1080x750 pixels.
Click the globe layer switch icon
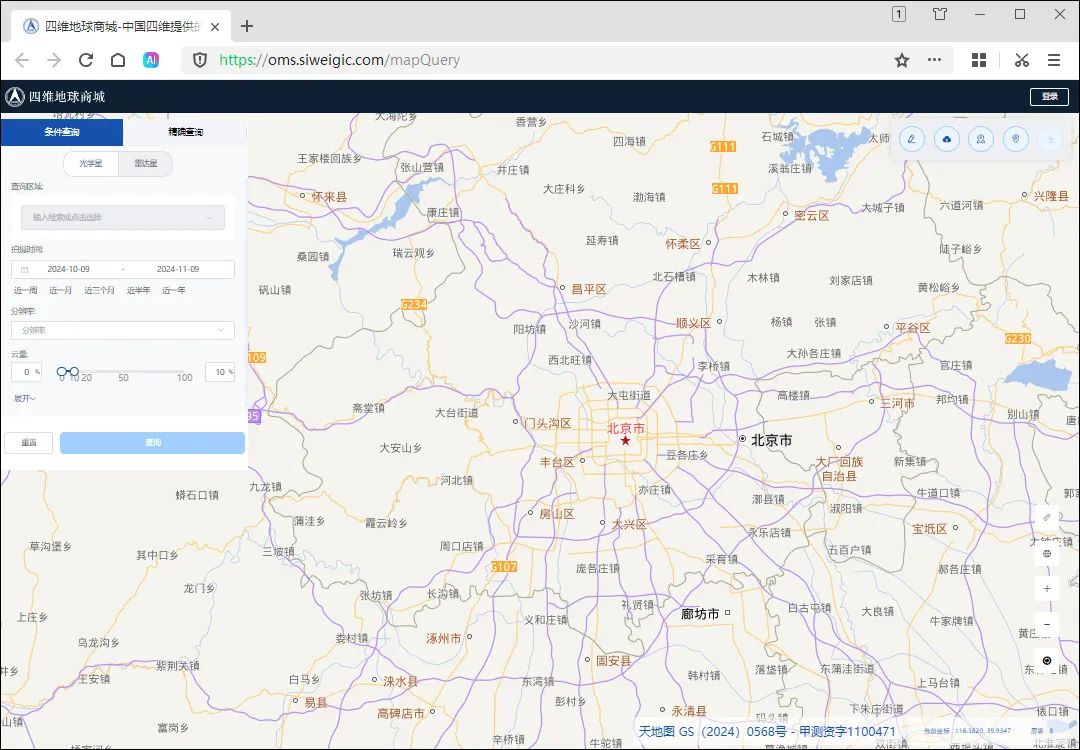click(x=1047, y=553)
